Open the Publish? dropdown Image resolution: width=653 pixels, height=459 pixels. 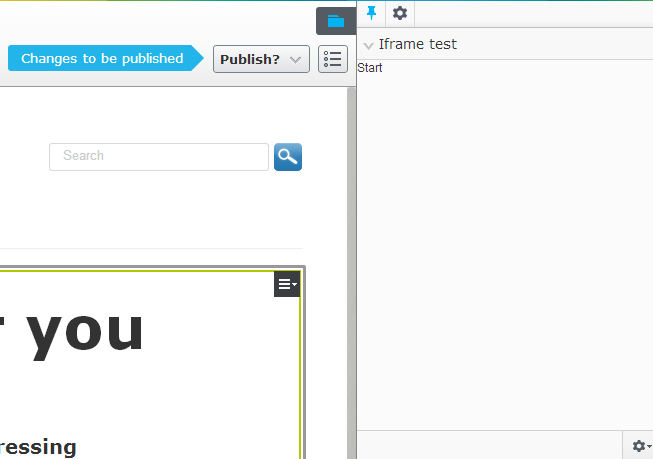coord(260,59)
